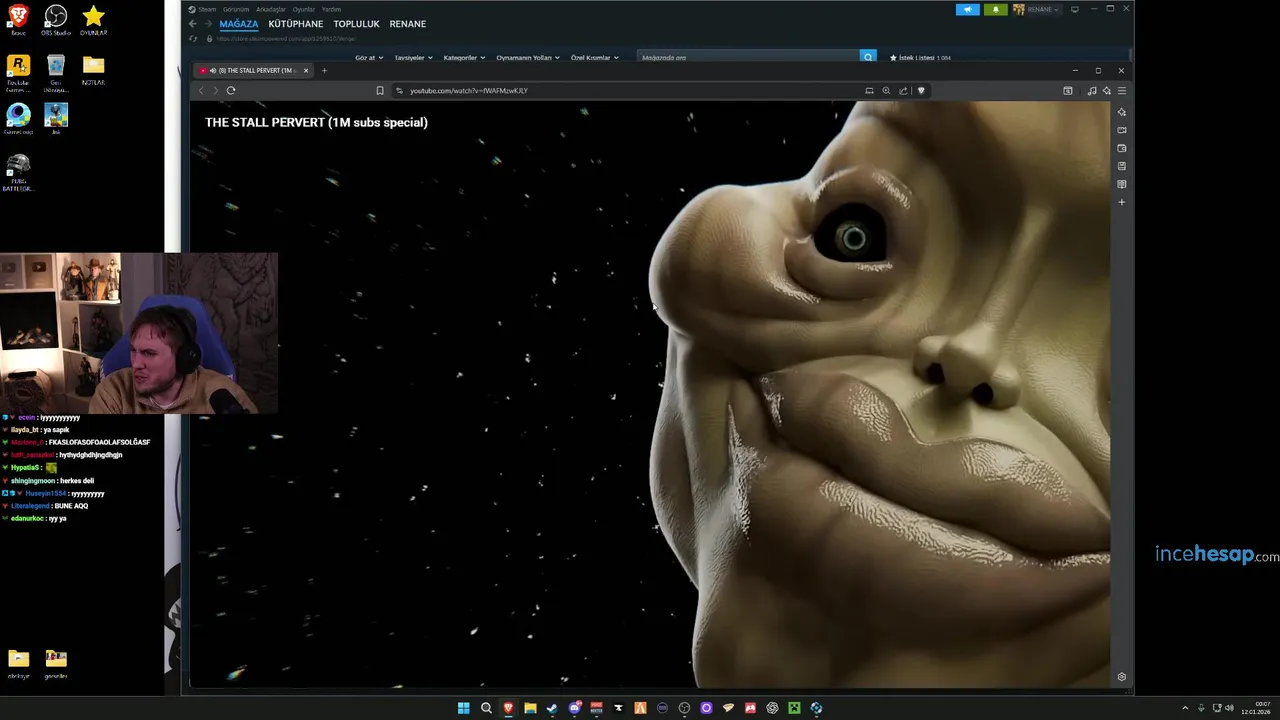1280x720 pixels.
Task: Open the OYUNLAR star shortcut on desktop
Action: coord(93,19)
